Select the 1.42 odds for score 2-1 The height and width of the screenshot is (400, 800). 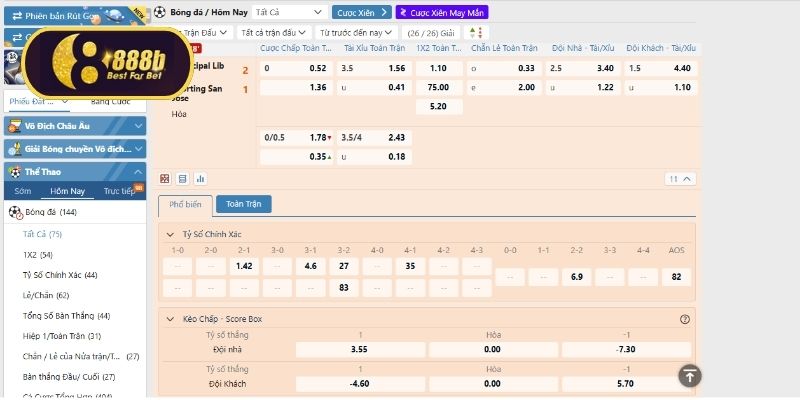(x=242, y=266)
